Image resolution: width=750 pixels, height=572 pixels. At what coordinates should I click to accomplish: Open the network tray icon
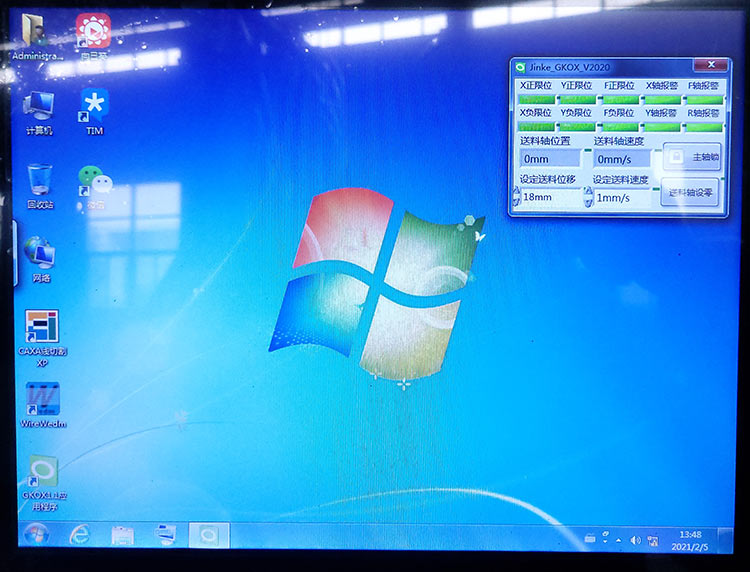pyautogui.click(x=652, y=540)
